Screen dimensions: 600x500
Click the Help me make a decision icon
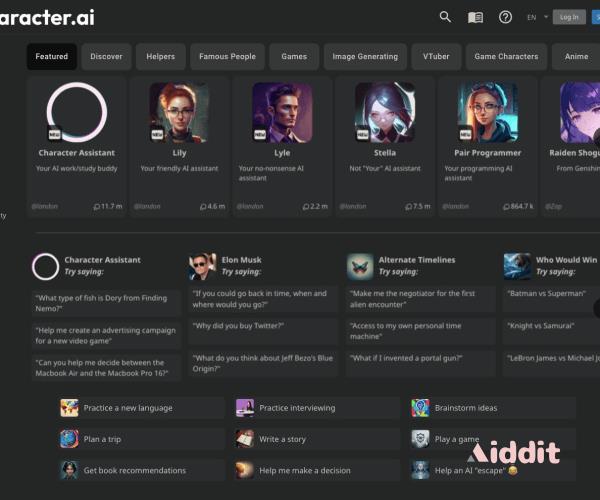click(x=245, y=470)
